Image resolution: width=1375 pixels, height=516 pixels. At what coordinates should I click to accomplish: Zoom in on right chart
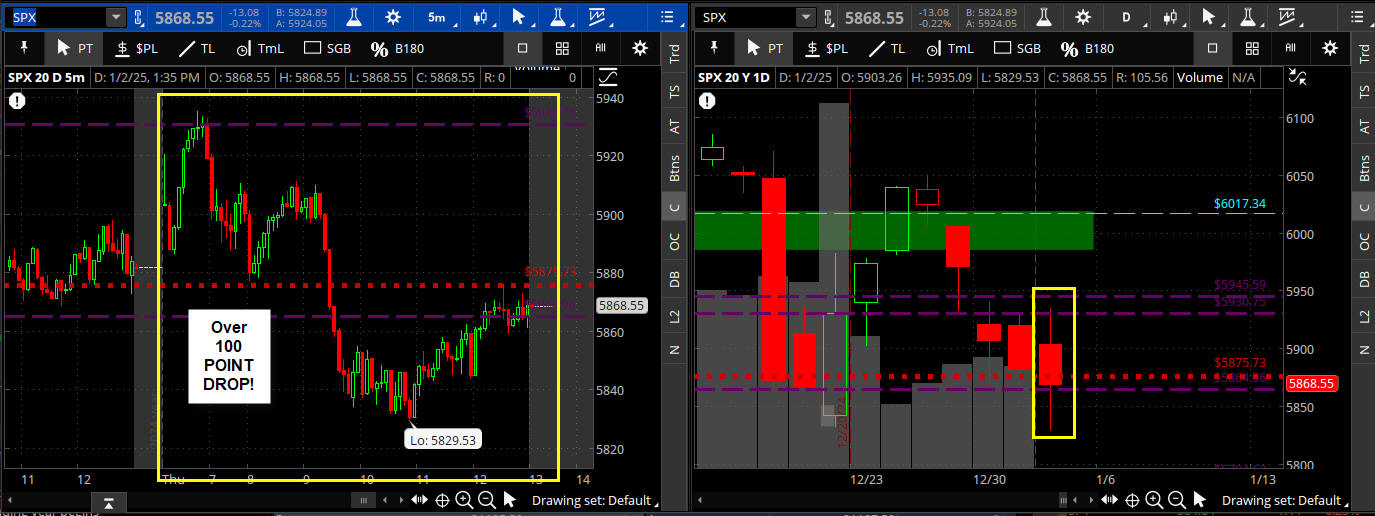1155,500
